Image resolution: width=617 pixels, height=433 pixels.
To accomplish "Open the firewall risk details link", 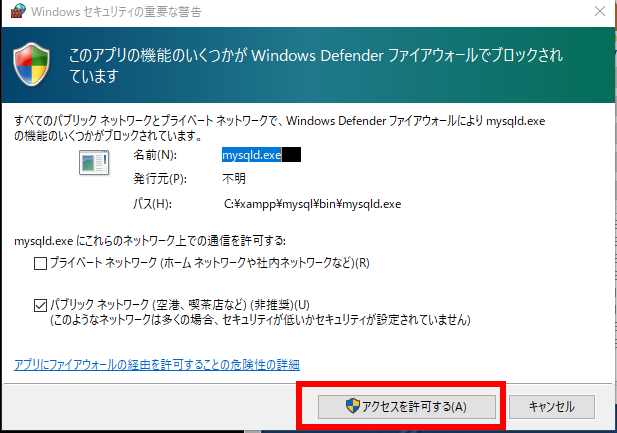I will [157, 365].
